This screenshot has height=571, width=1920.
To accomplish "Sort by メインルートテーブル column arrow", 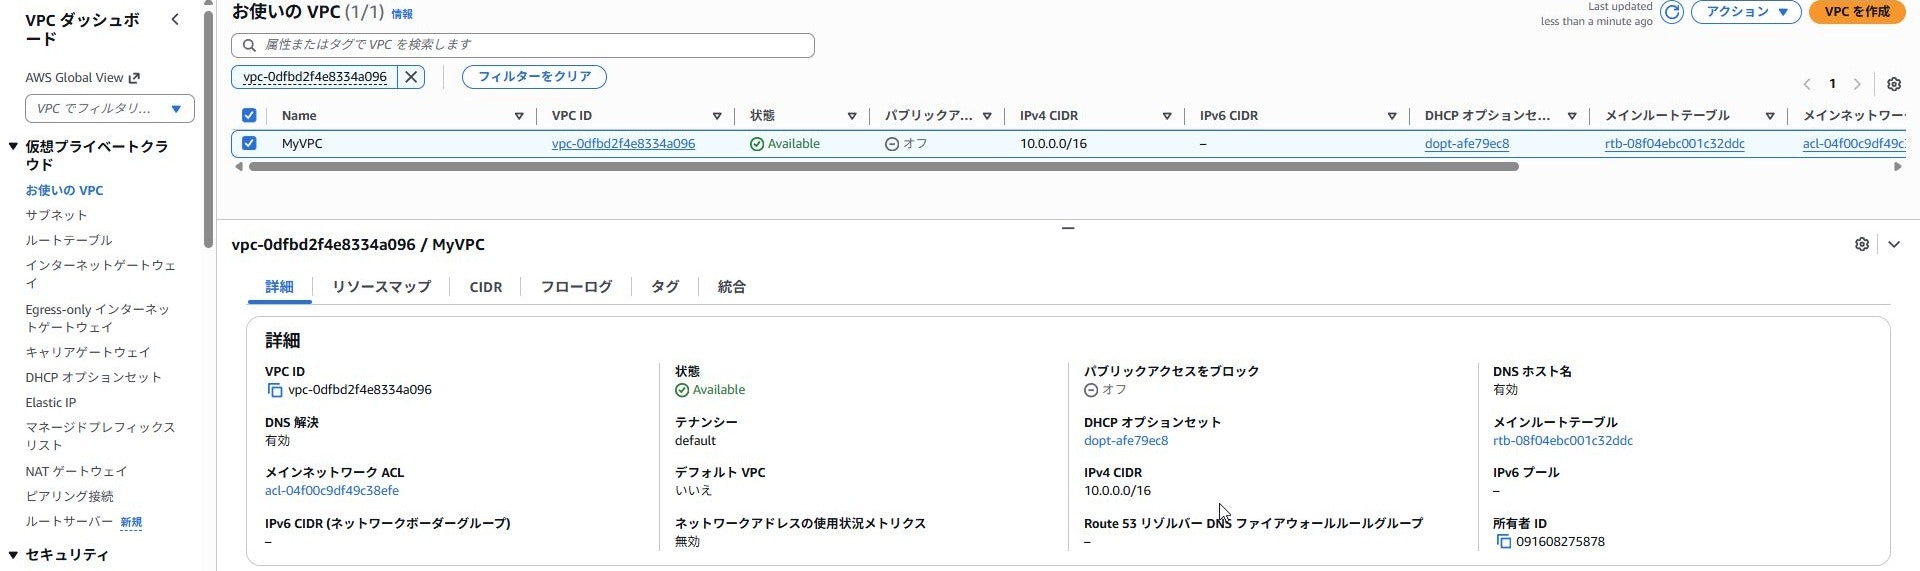I will click(1770, 116).
